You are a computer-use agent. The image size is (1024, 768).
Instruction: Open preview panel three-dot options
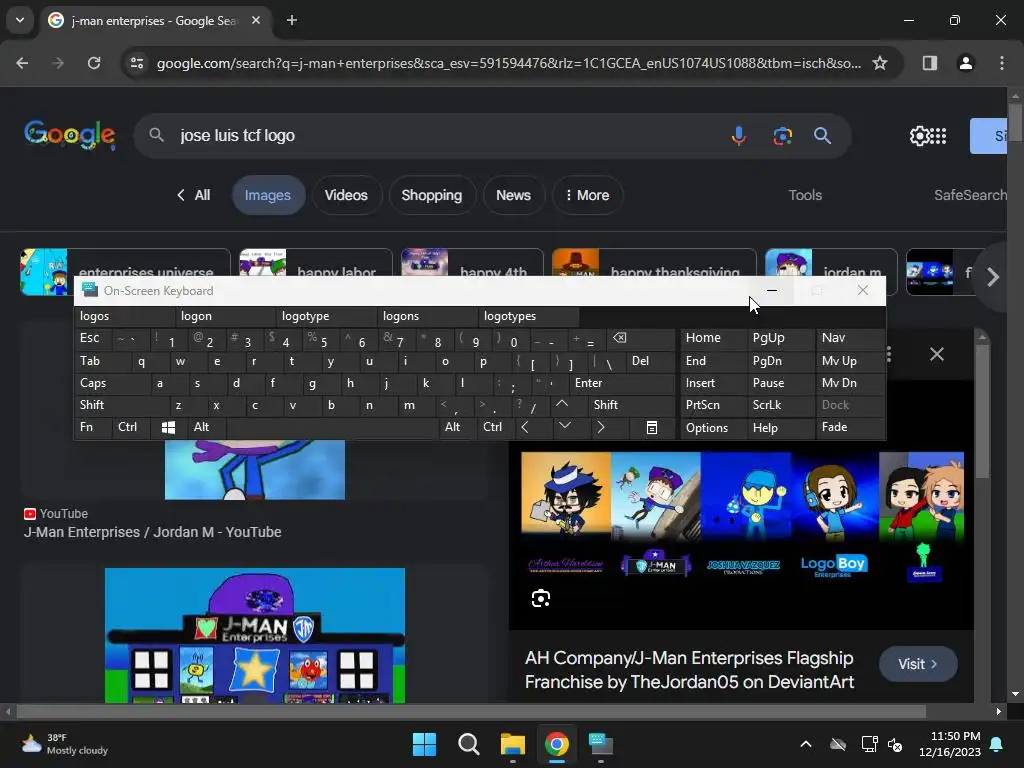pyautogui.click(x=889, y=354)
